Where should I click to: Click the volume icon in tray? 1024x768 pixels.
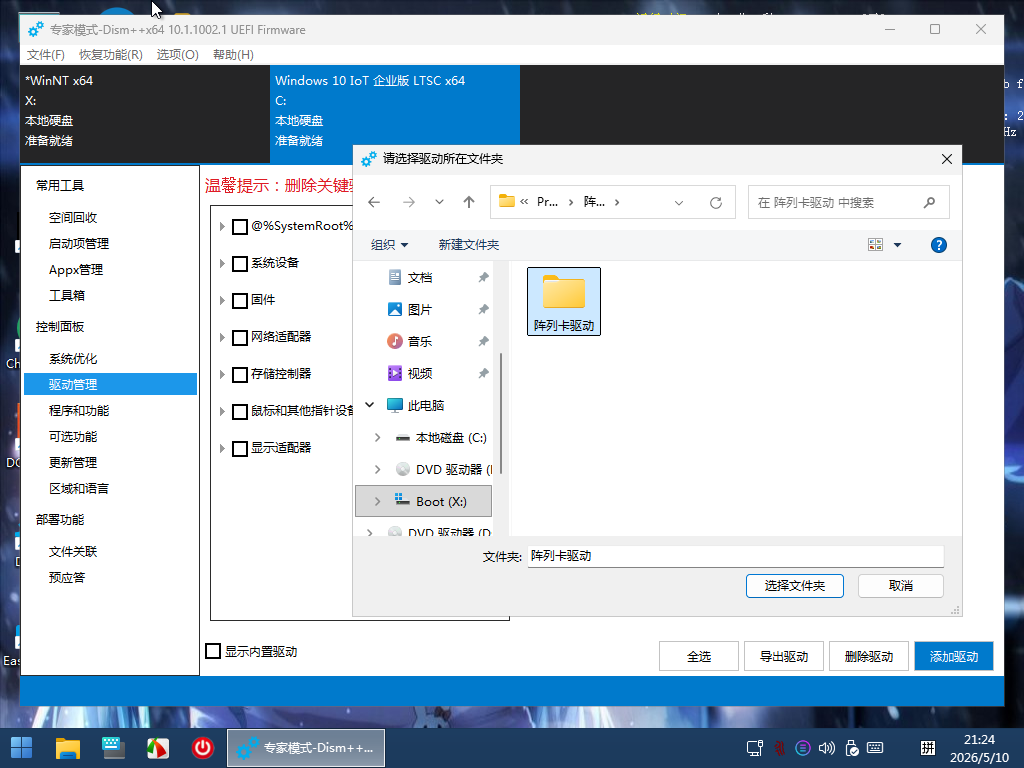pyautogui.click(x=826, y=748)
